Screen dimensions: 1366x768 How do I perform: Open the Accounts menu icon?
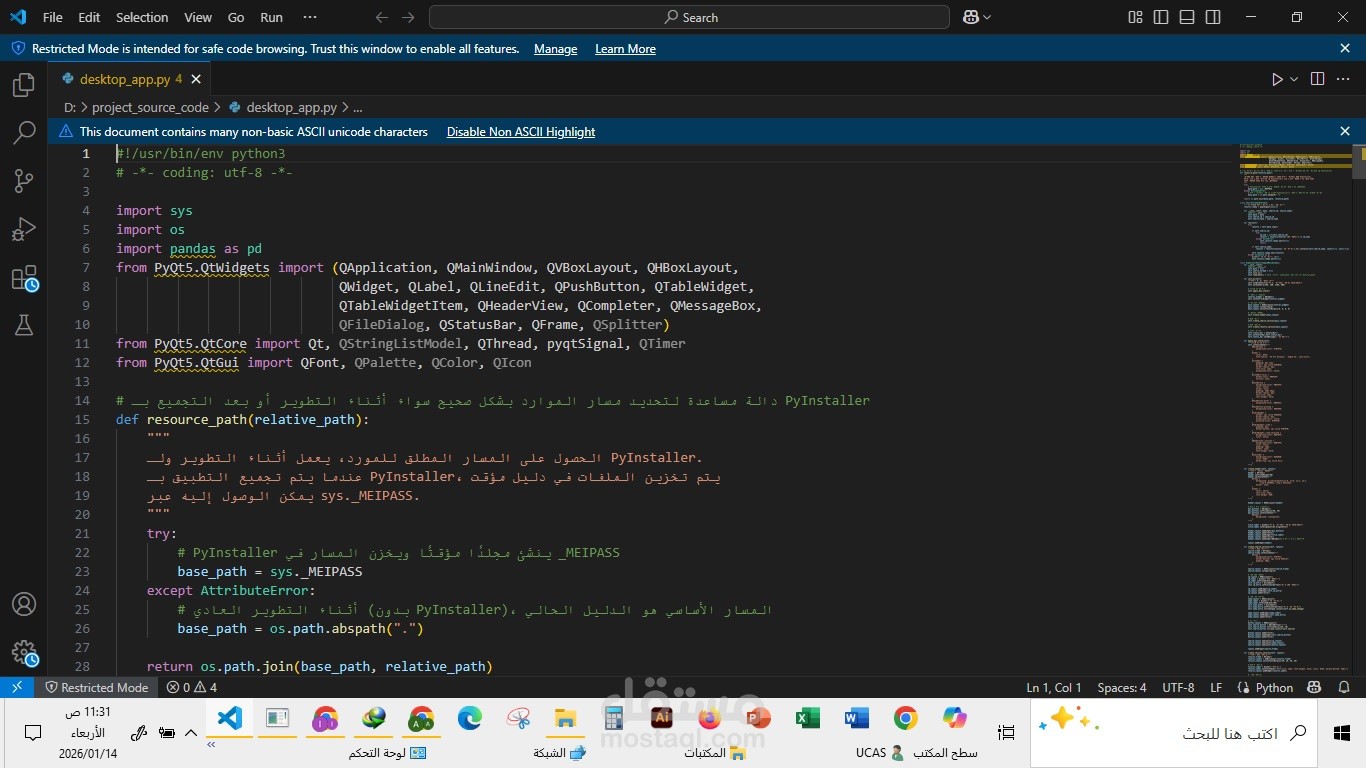click(x=24, y=605)
